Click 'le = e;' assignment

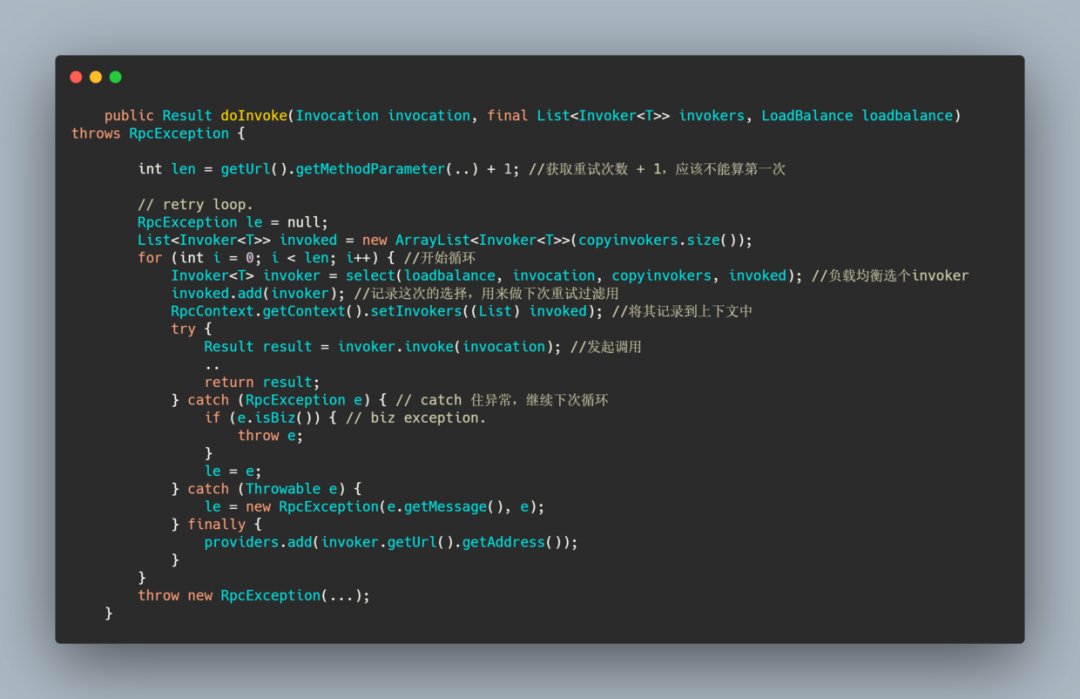[x=233, y=472]
